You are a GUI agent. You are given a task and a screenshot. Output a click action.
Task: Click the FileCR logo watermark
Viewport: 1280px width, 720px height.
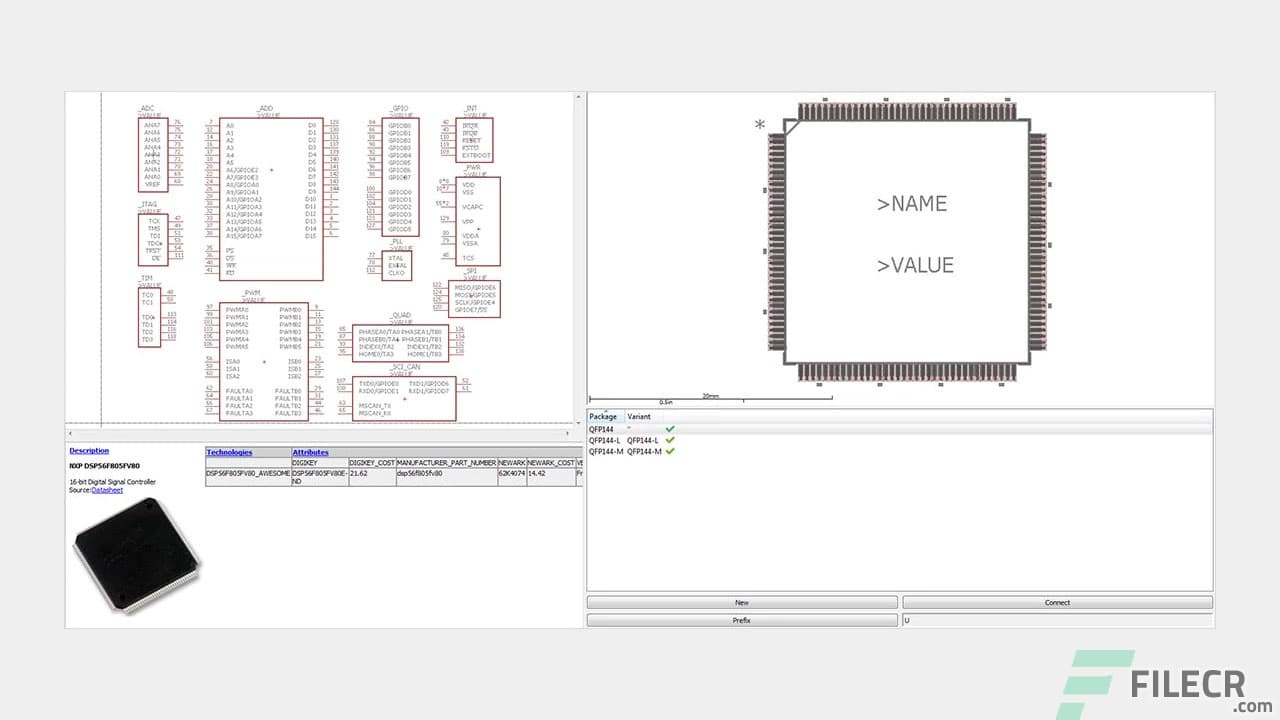click(1174, 684)
